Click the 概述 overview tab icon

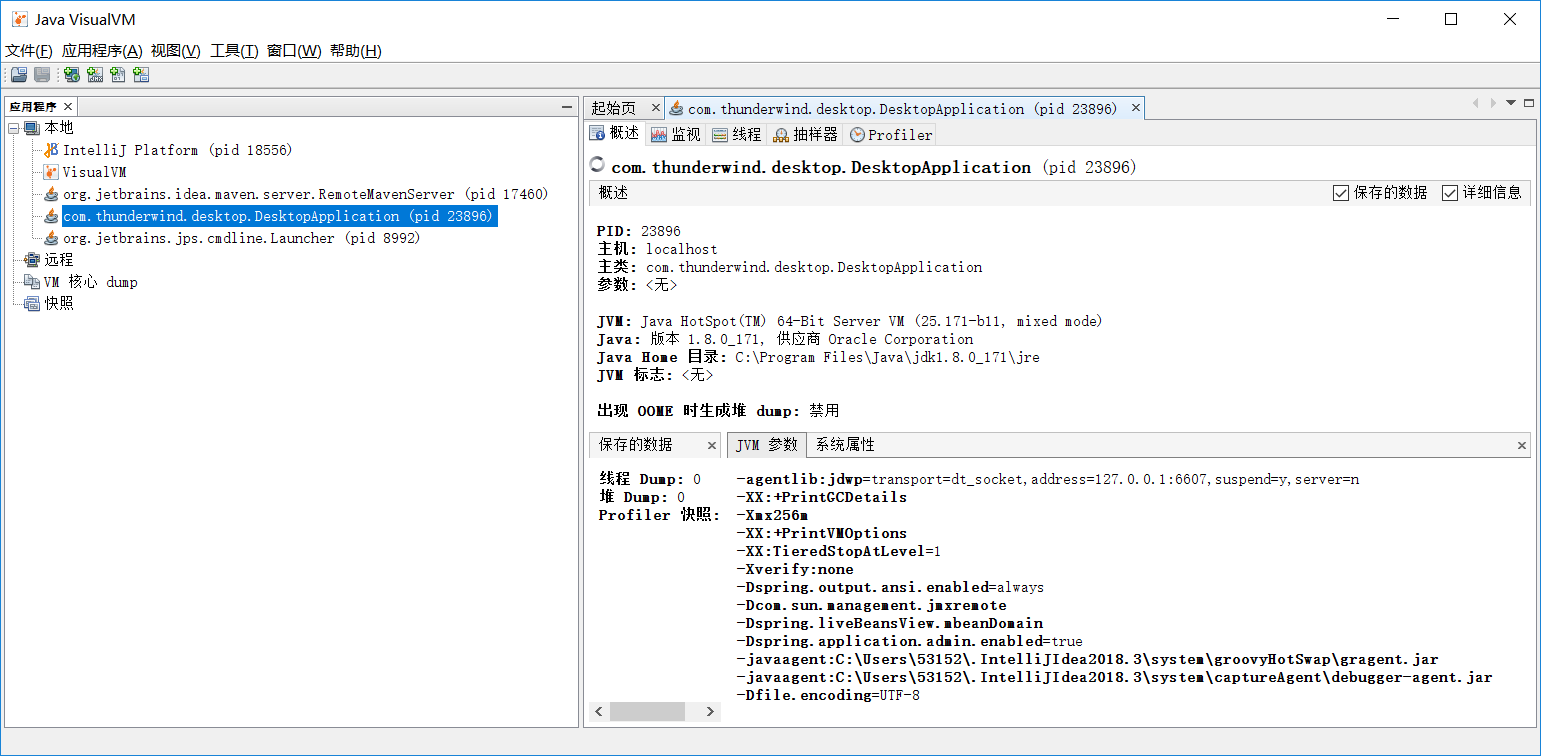click(x=597, y=134)
